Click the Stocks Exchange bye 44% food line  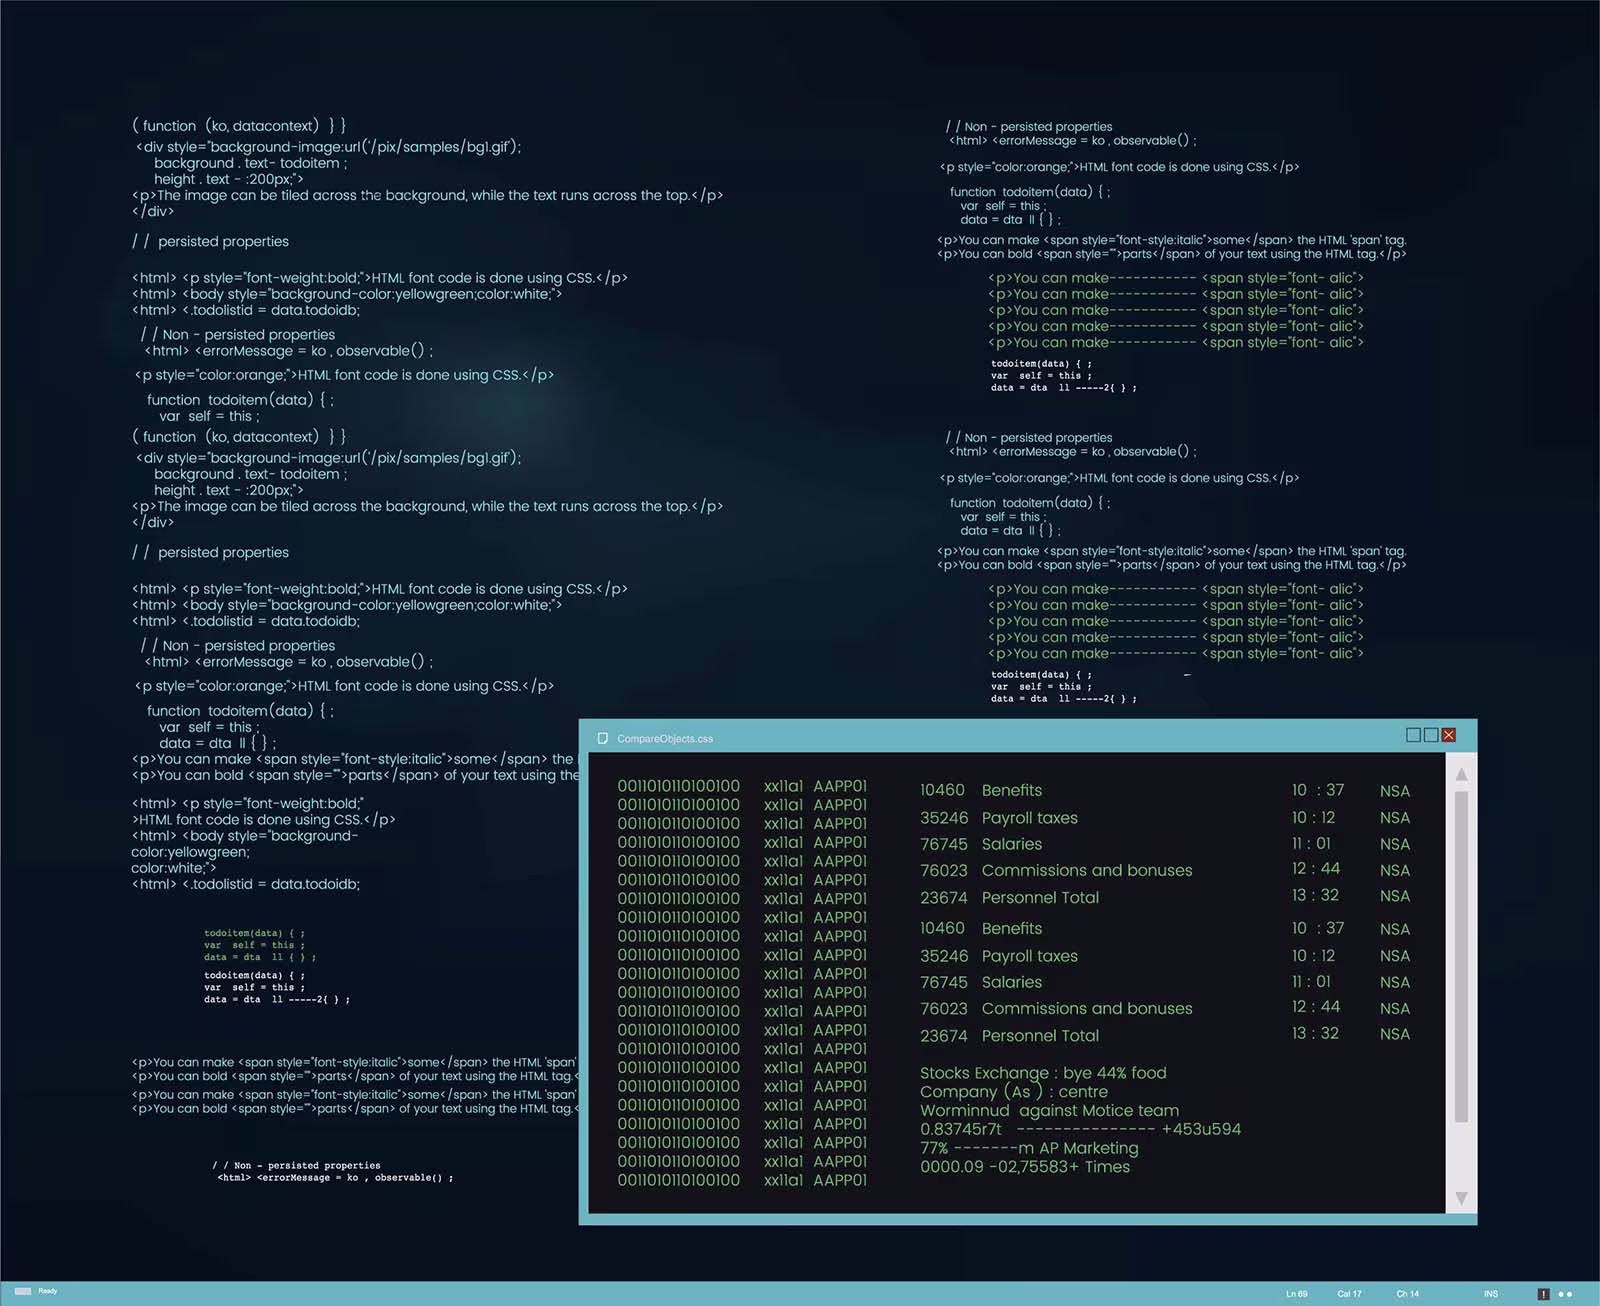1043,1073
